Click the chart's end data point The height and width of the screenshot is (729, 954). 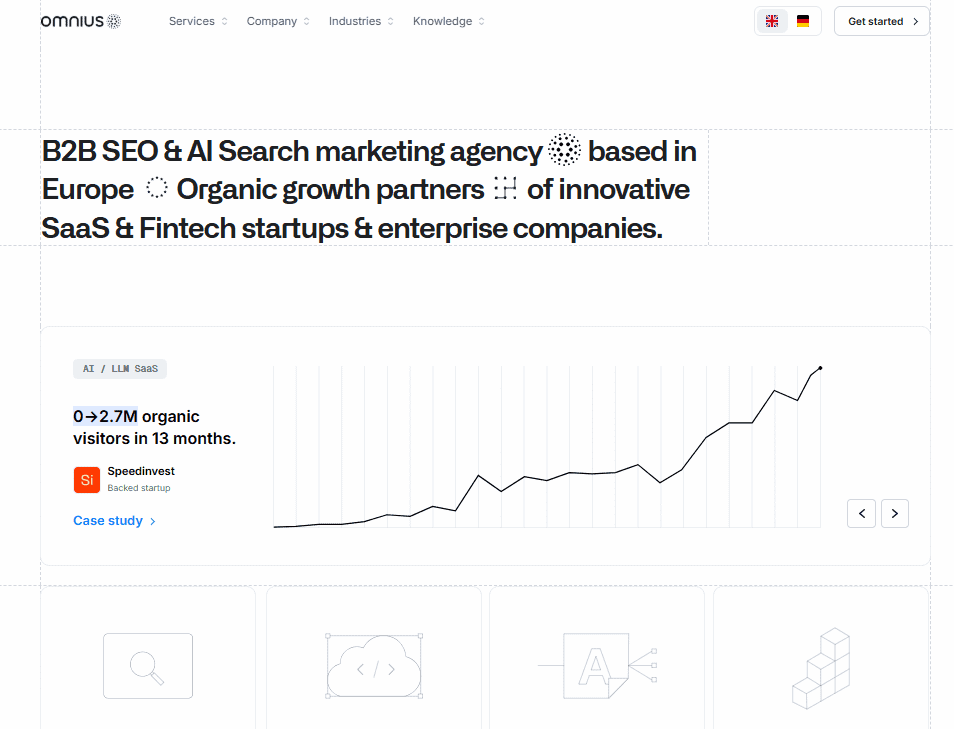click(820, 368)
